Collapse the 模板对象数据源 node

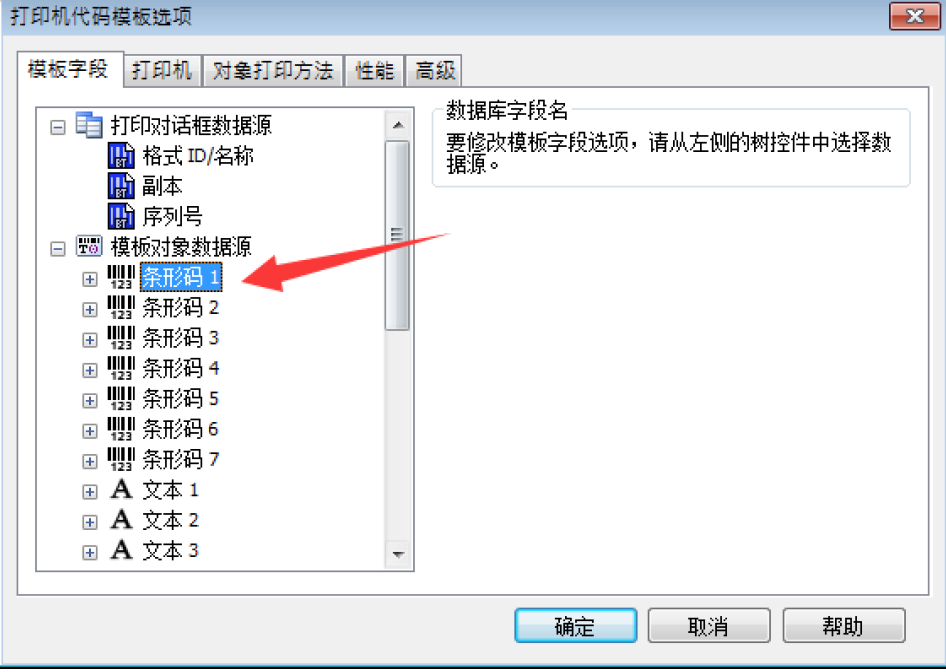pyautogui.click(x=58, y=249)
